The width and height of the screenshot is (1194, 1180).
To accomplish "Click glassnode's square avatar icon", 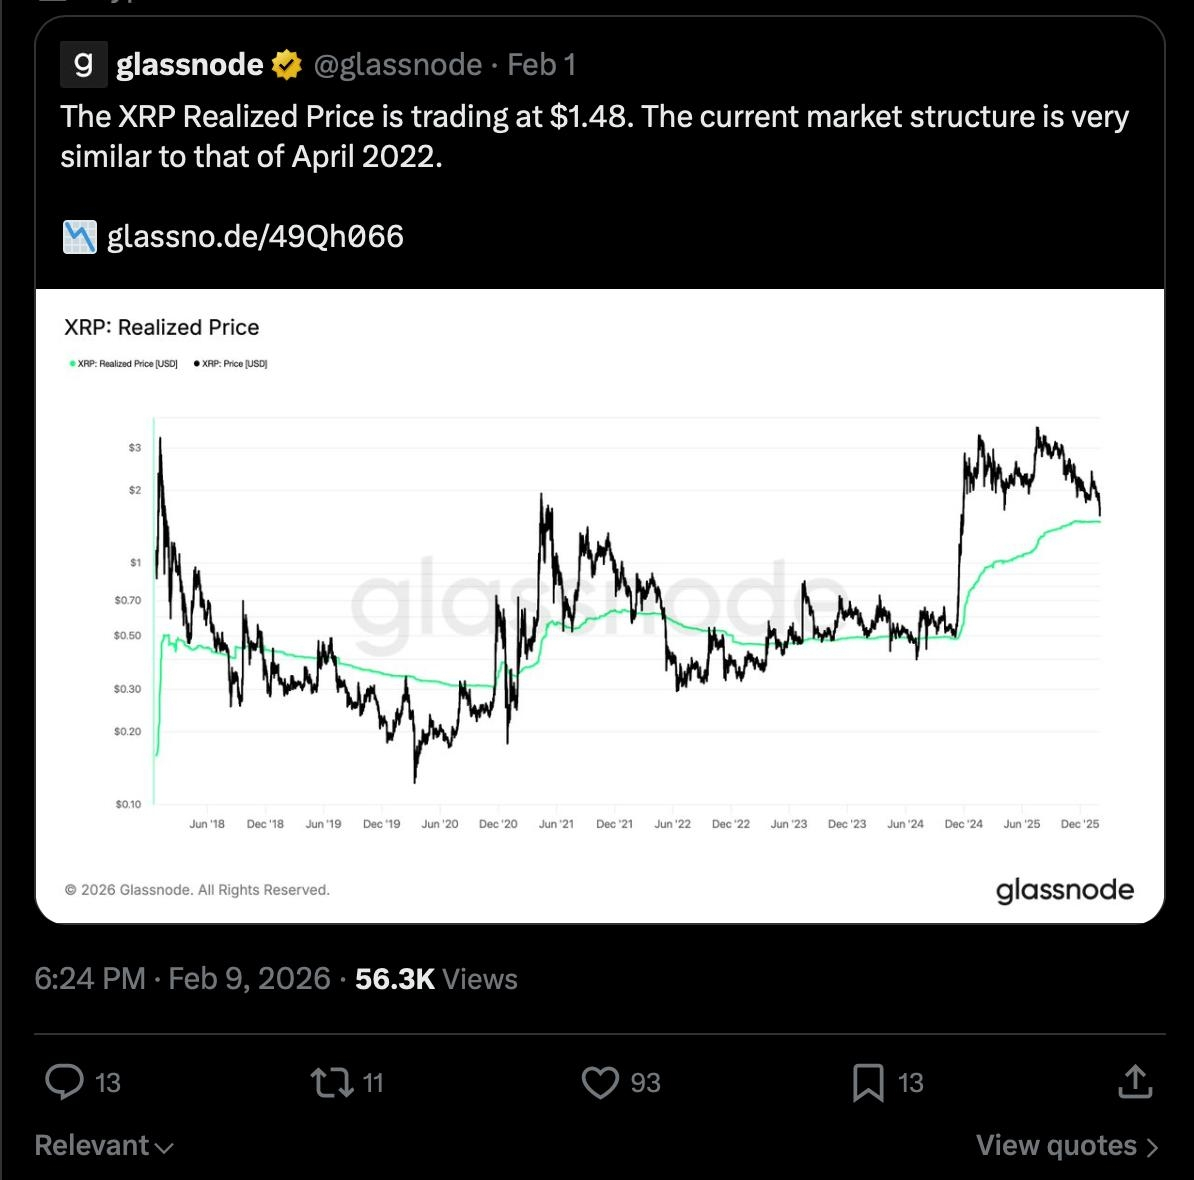I will coord(84,65).
